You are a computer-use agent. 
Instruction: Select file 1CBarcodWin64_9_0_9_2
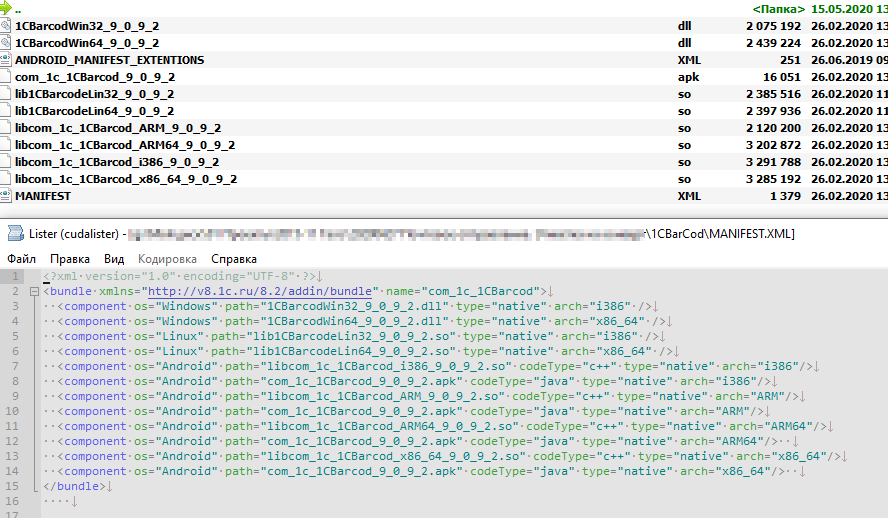(87, 43)
